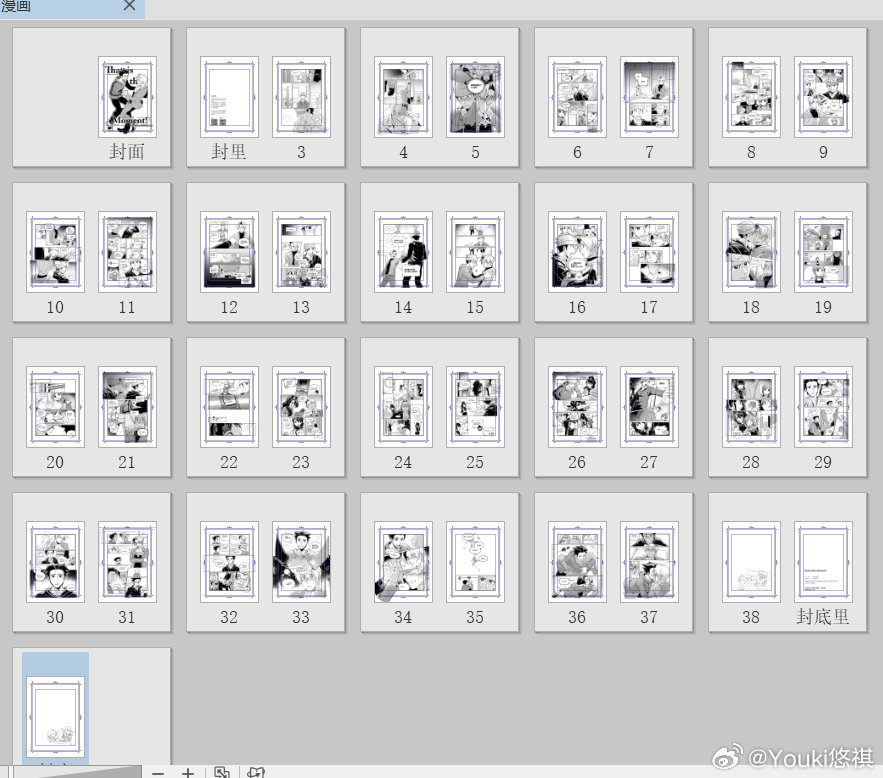Viewport: 883px width, 778px height.
Task: Open page 8 thumbnail
Action: pyautogui.click(x=751, y=97)
